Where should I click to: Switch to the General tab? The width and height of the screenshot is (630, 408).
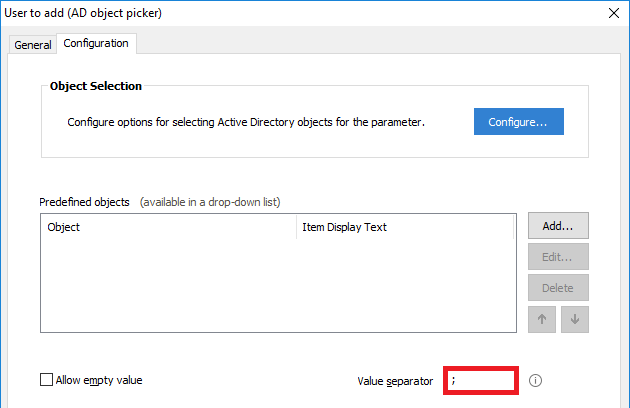pyautogui.click(x=33, y=45)
